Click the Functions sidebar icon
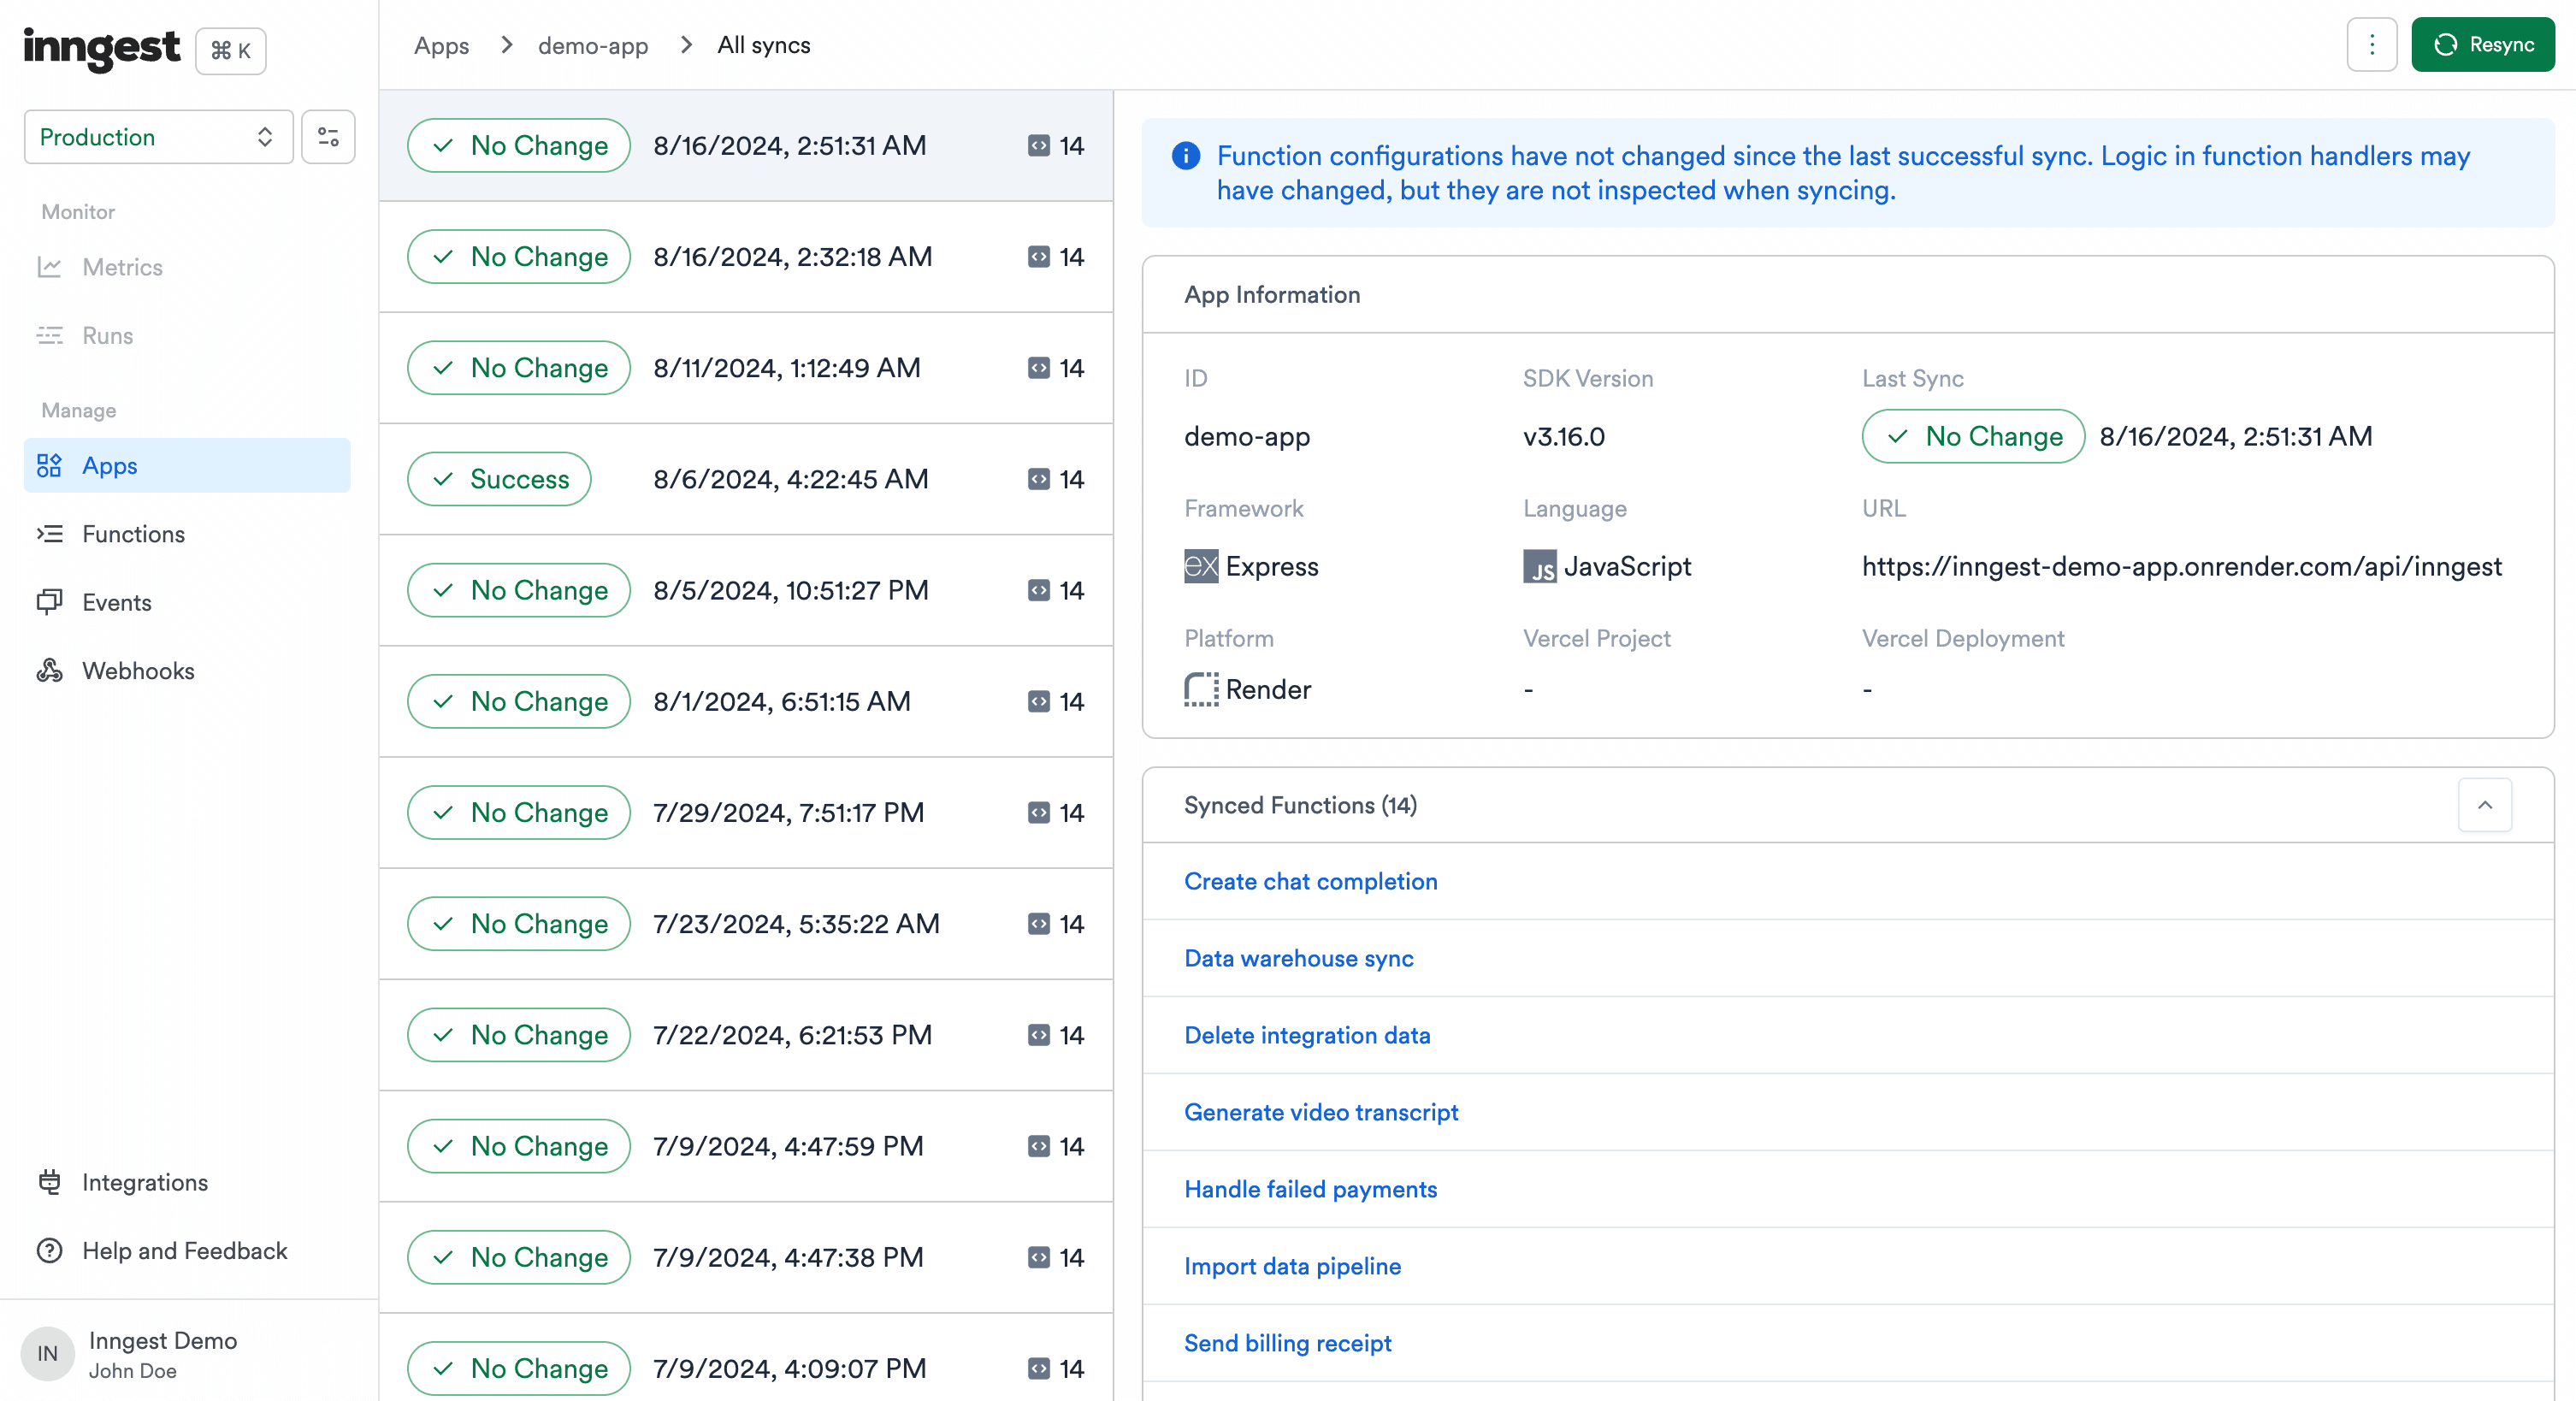 point(50,533)
